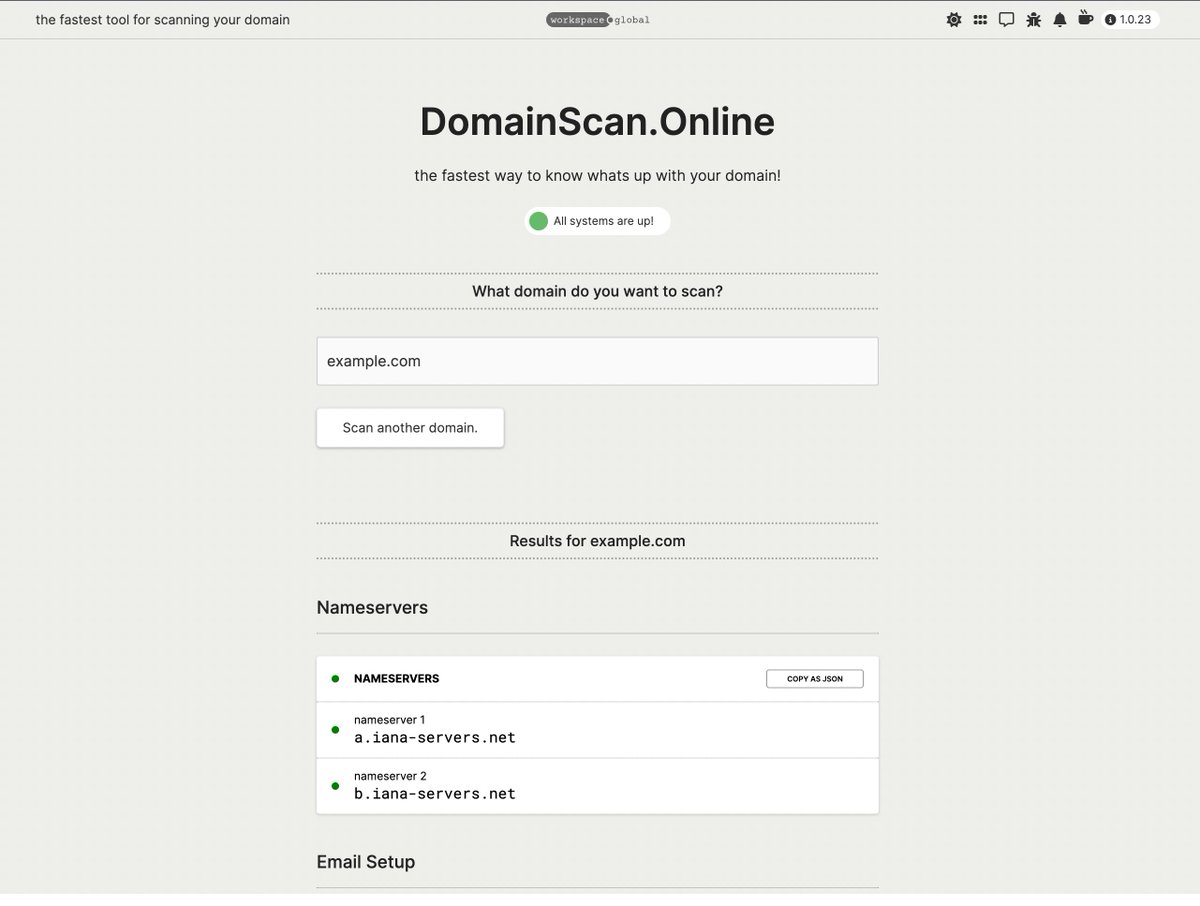Report a bug using the bug icon
Viewport: 1200px width, 906px height.
[1033, 19]
